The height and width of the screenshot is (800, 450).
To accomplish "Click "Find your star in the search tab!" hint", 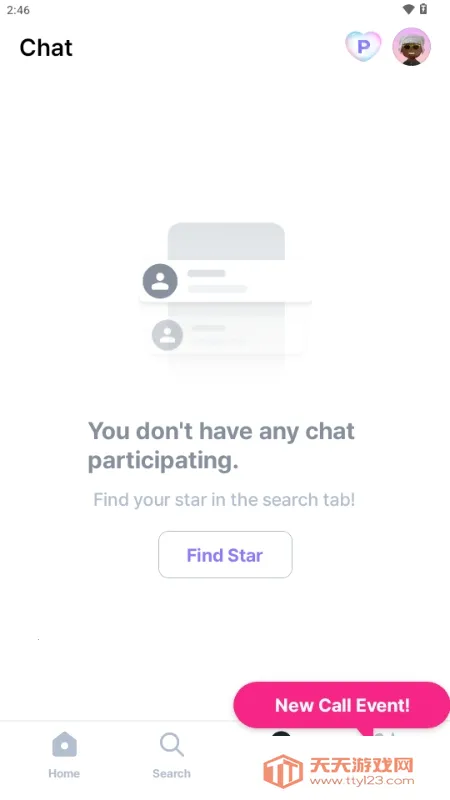I will pyautogui.click(x=224, y=499).
